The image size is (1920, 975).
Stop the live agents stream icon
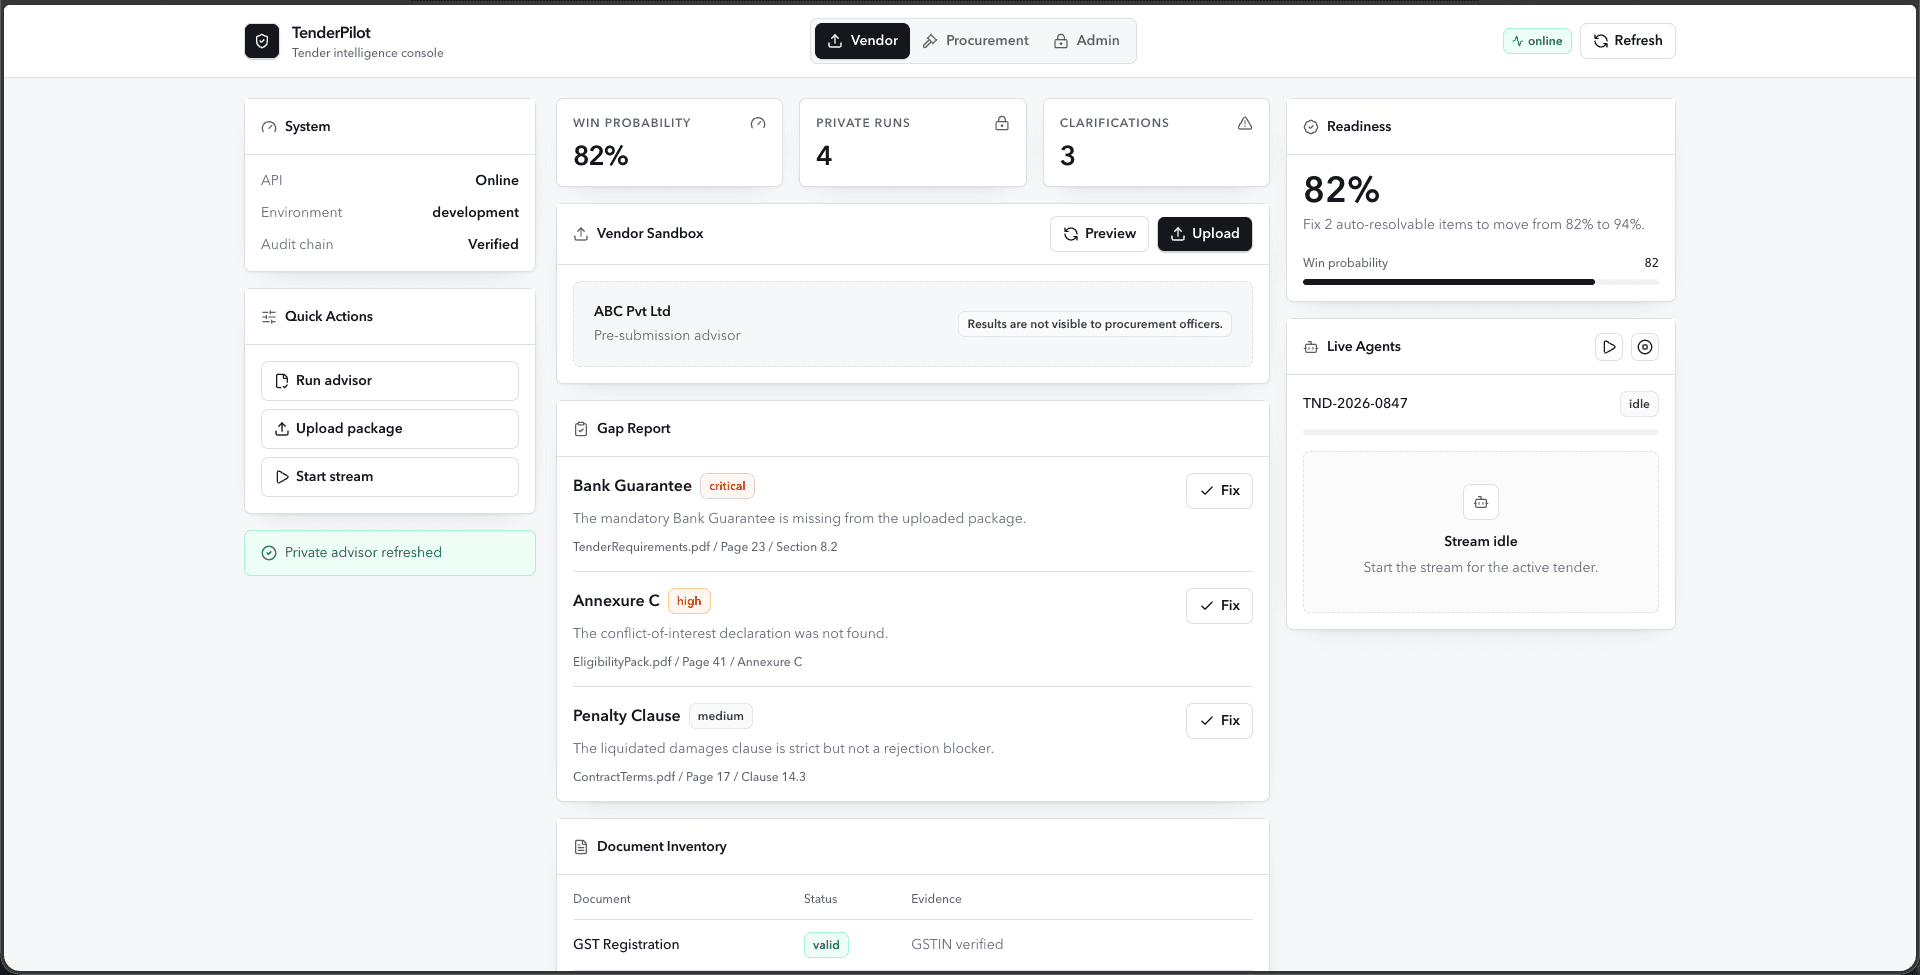pyautogui.click(x=1645, y=347)
